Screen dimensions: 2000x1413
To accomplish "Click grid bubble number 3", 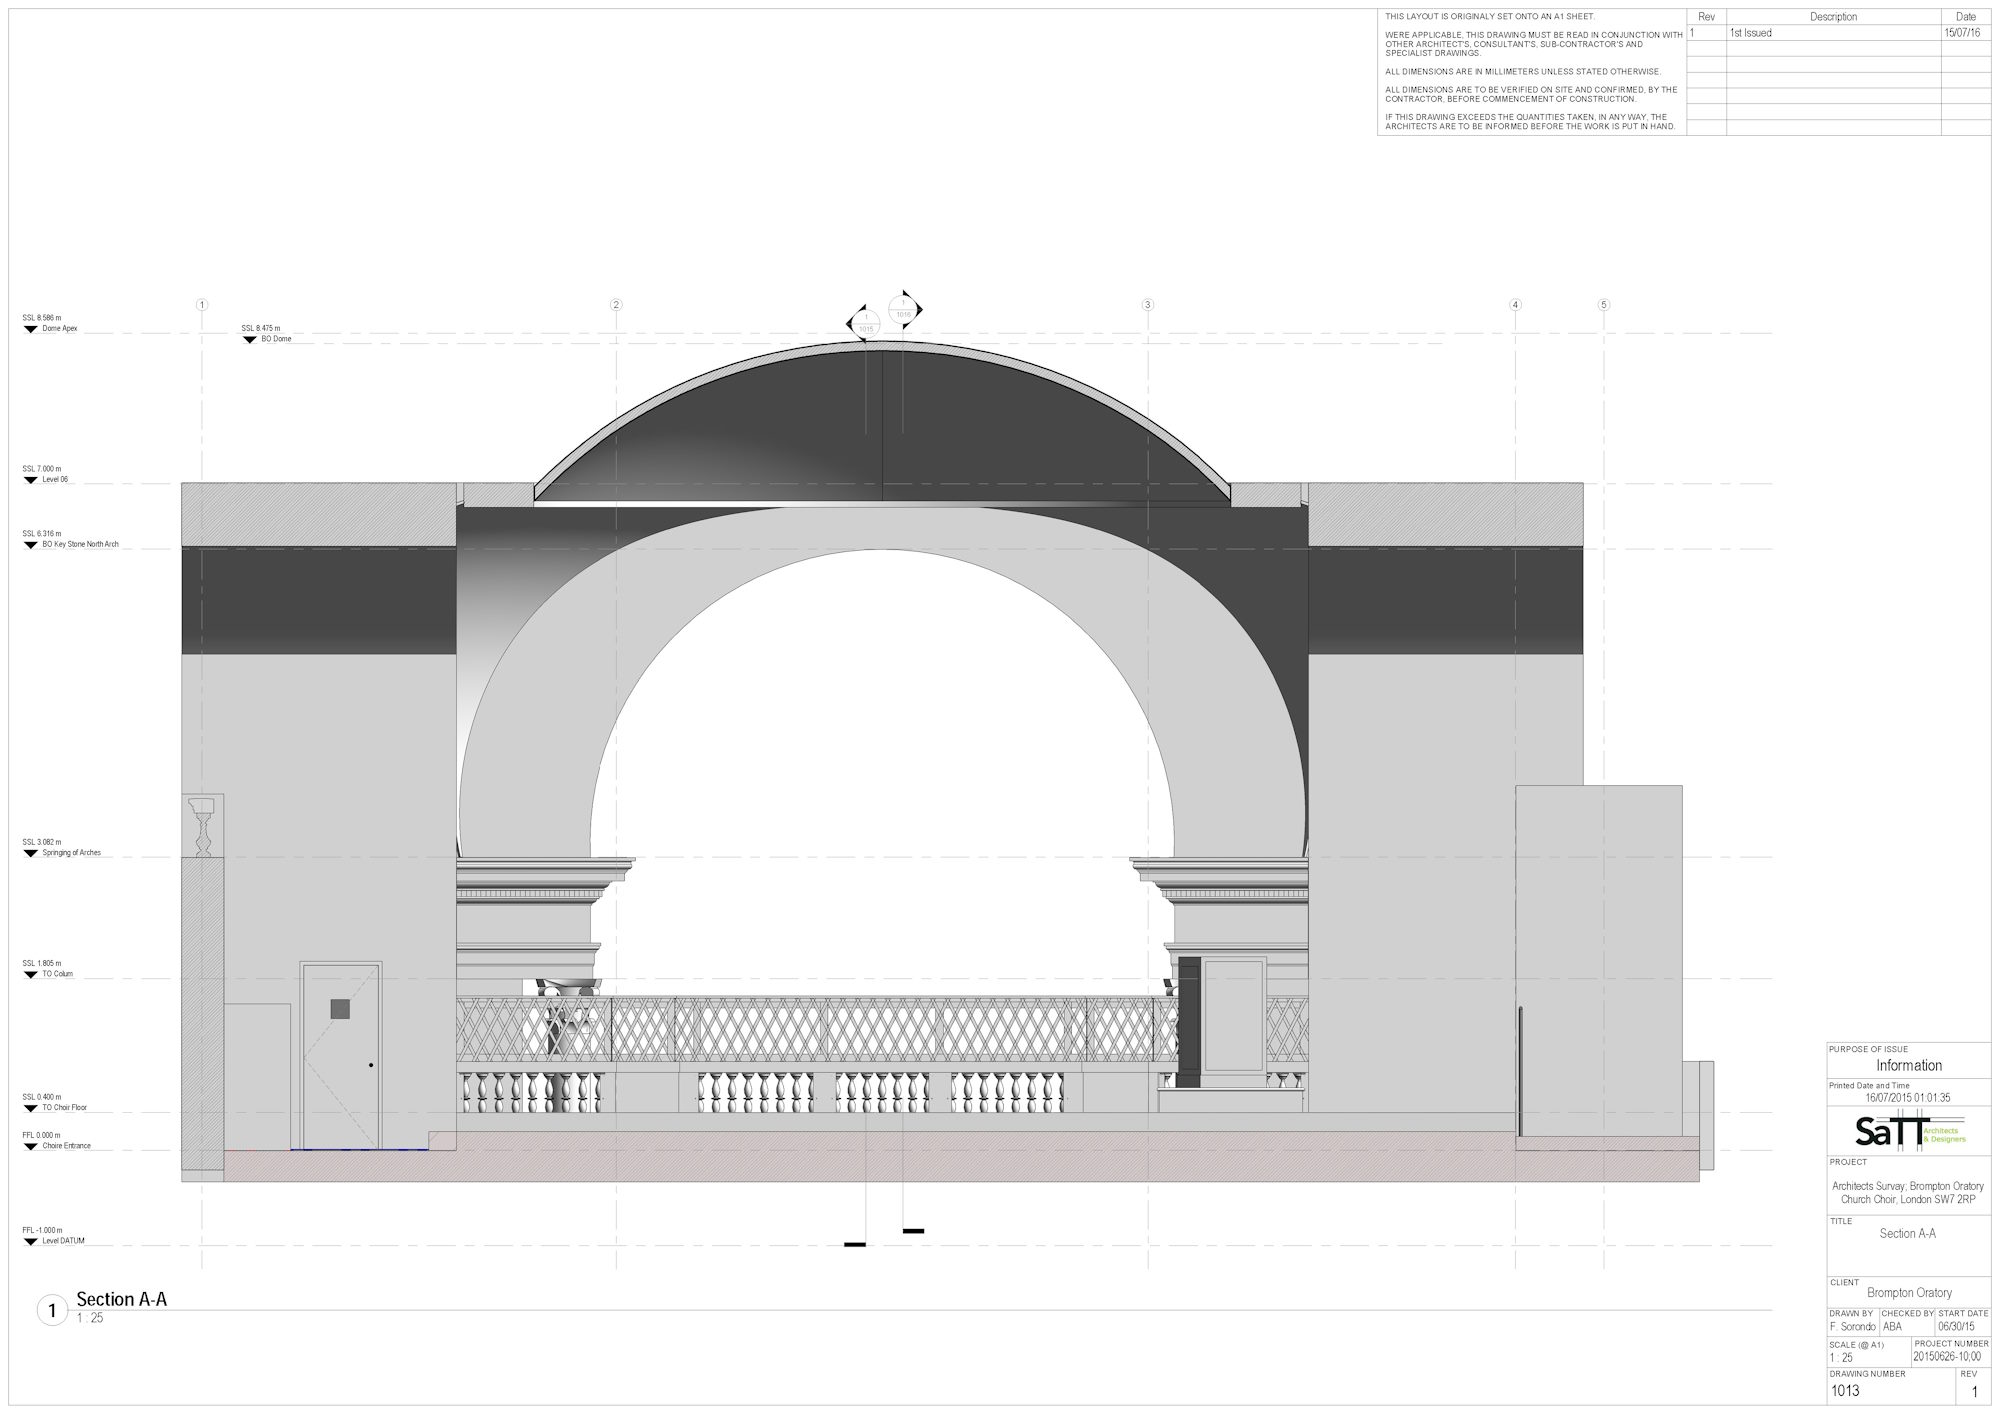I will [x=1148, y=305].
